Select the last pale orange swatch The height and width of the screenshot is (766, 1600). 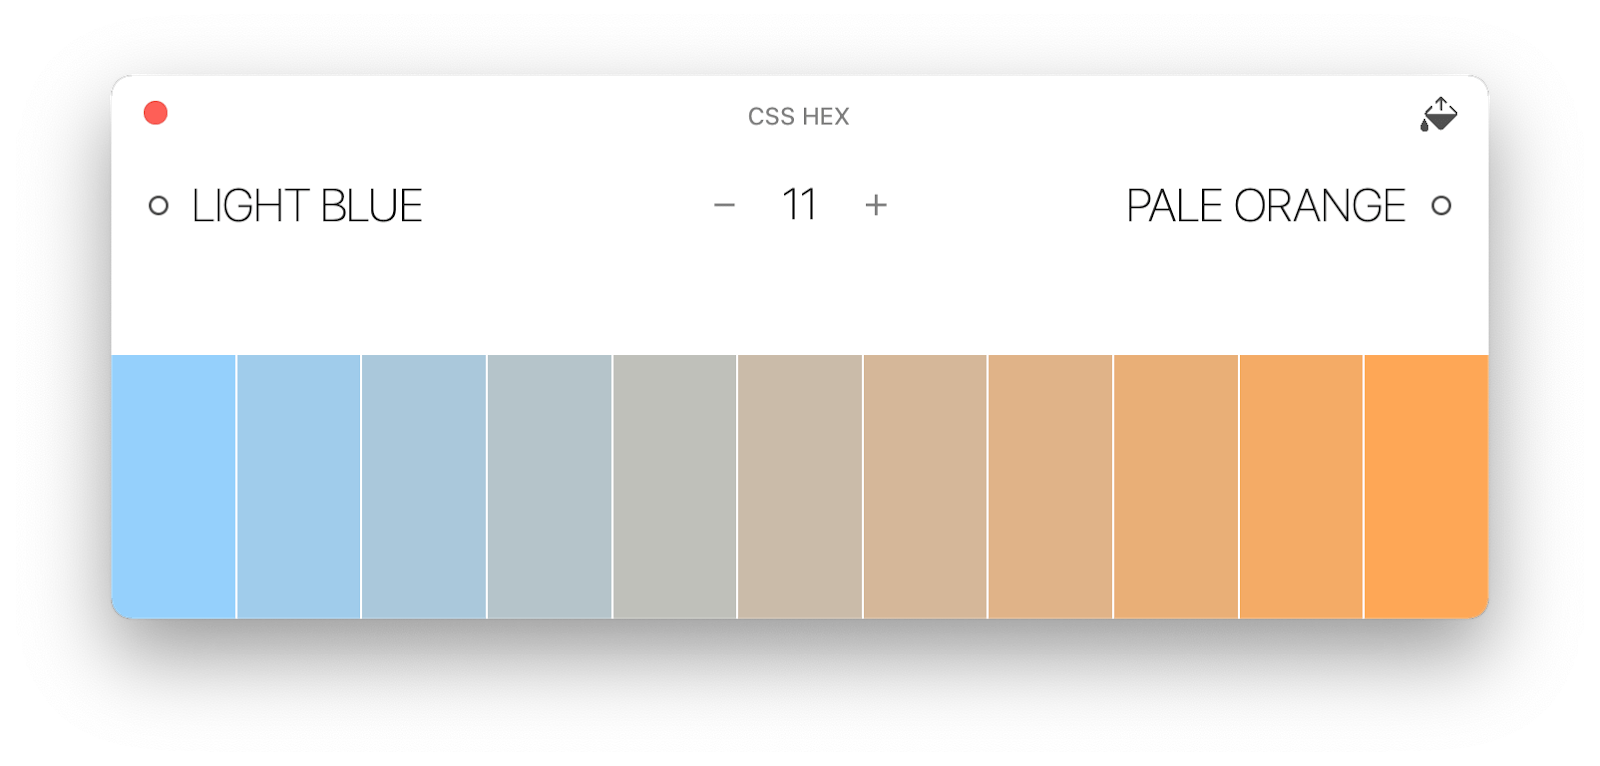pyautogui.click(x=1427, y=487)
